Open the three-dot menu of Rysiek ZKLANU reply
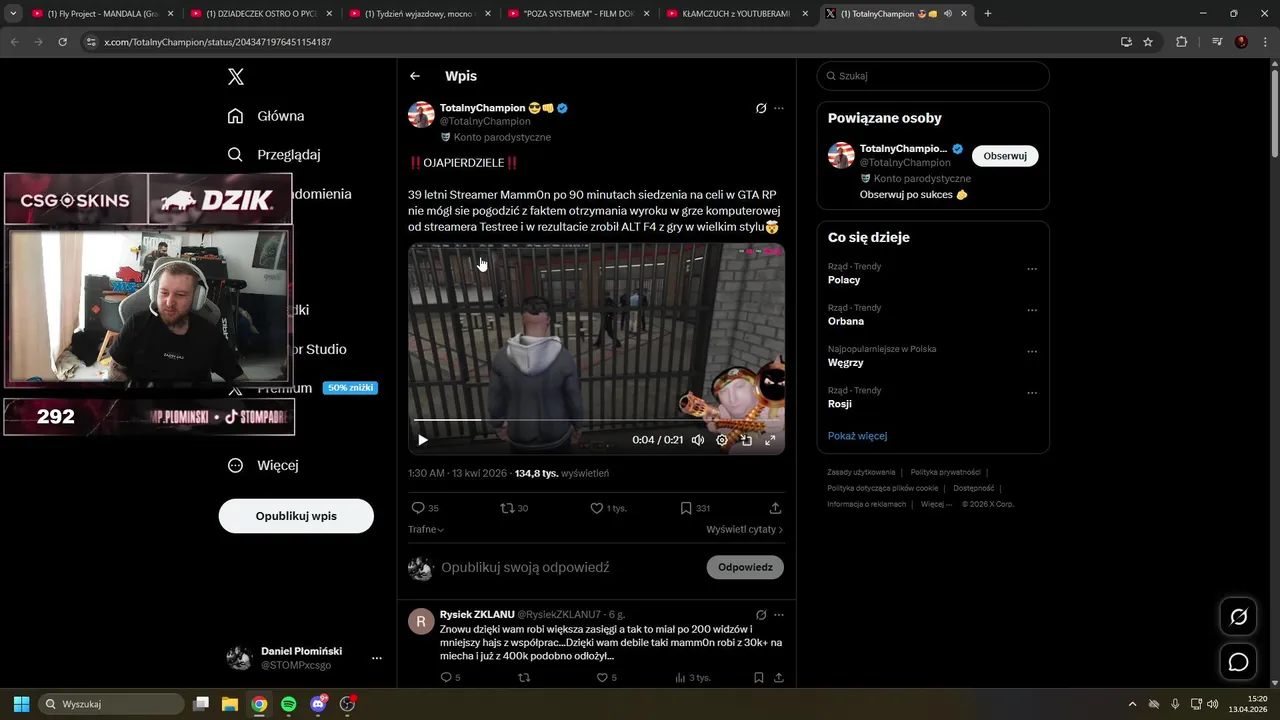The height and width of the screenshot is (720, 1280). [x=779, y=615]
